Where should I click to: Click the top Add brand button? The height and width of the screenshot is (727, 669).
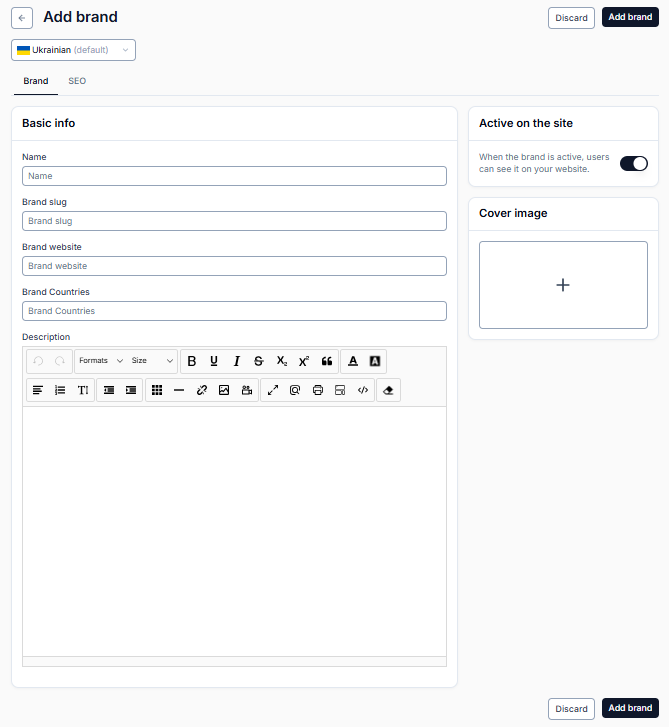click(630, 17)
